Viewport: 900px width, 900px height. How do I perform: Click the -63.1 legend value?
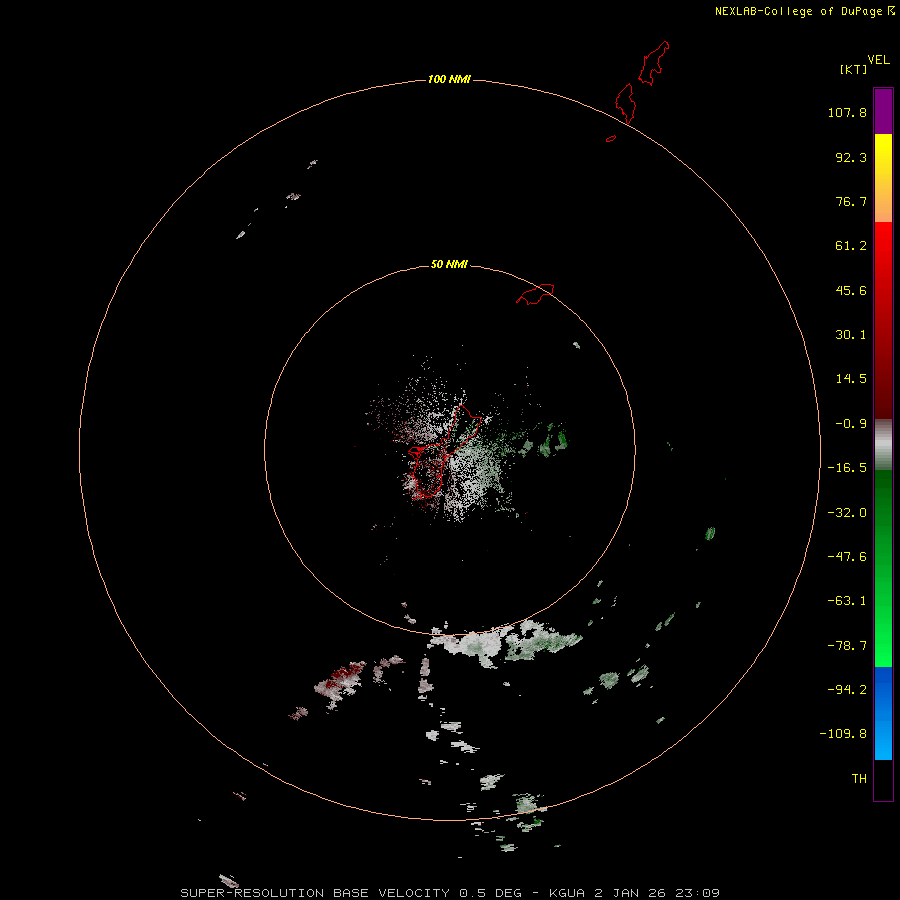coord(847,601)
